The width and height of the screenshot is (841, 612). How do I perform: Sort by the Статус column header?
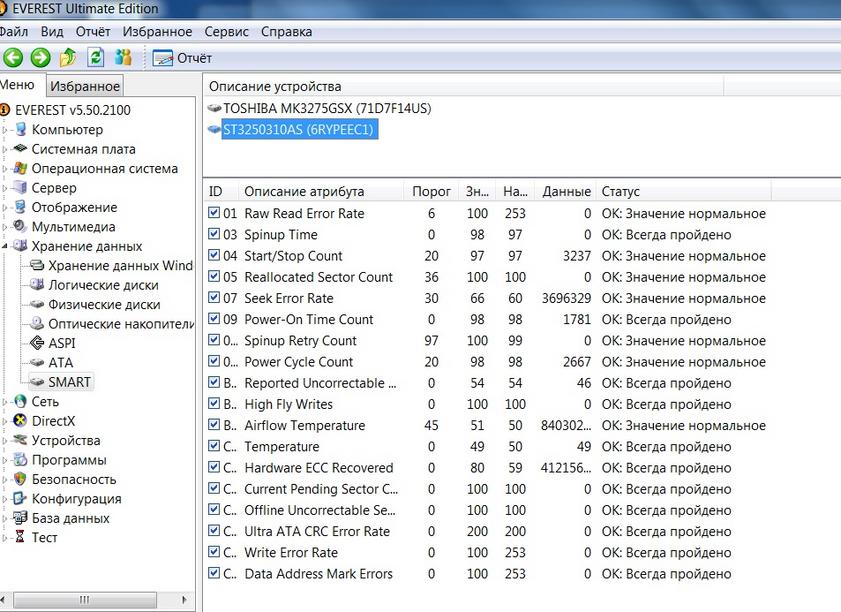(683, 191)
